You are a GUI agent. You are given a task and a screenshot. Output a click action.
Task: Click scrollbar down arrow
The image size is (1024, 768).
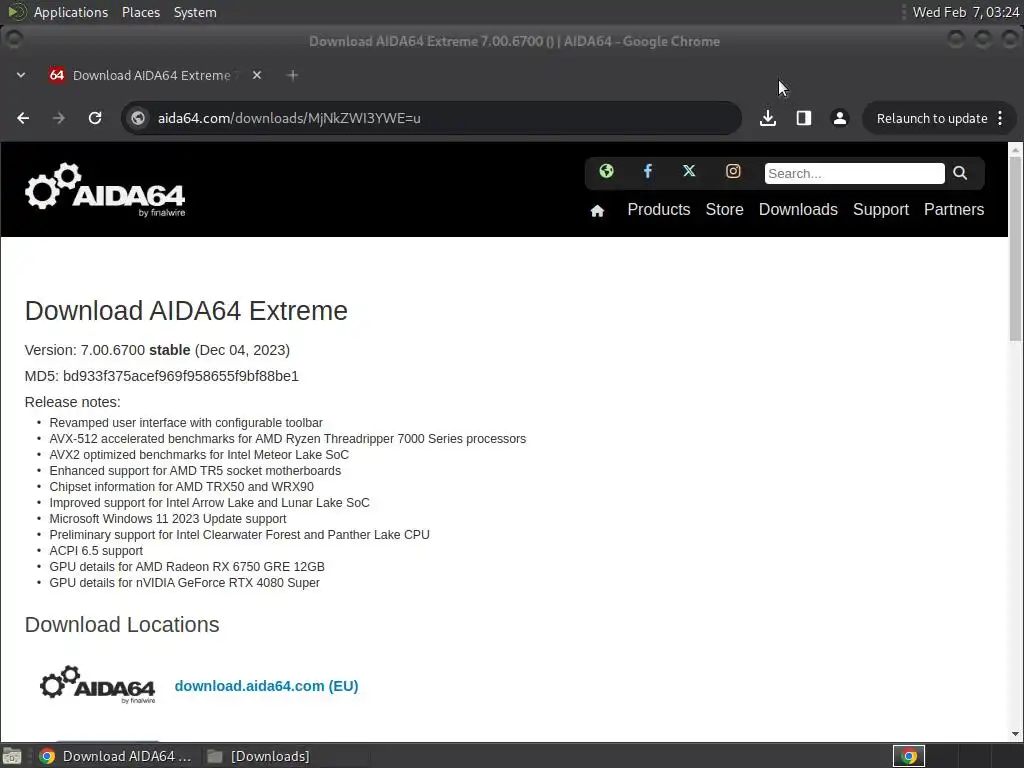point(1015,734)
